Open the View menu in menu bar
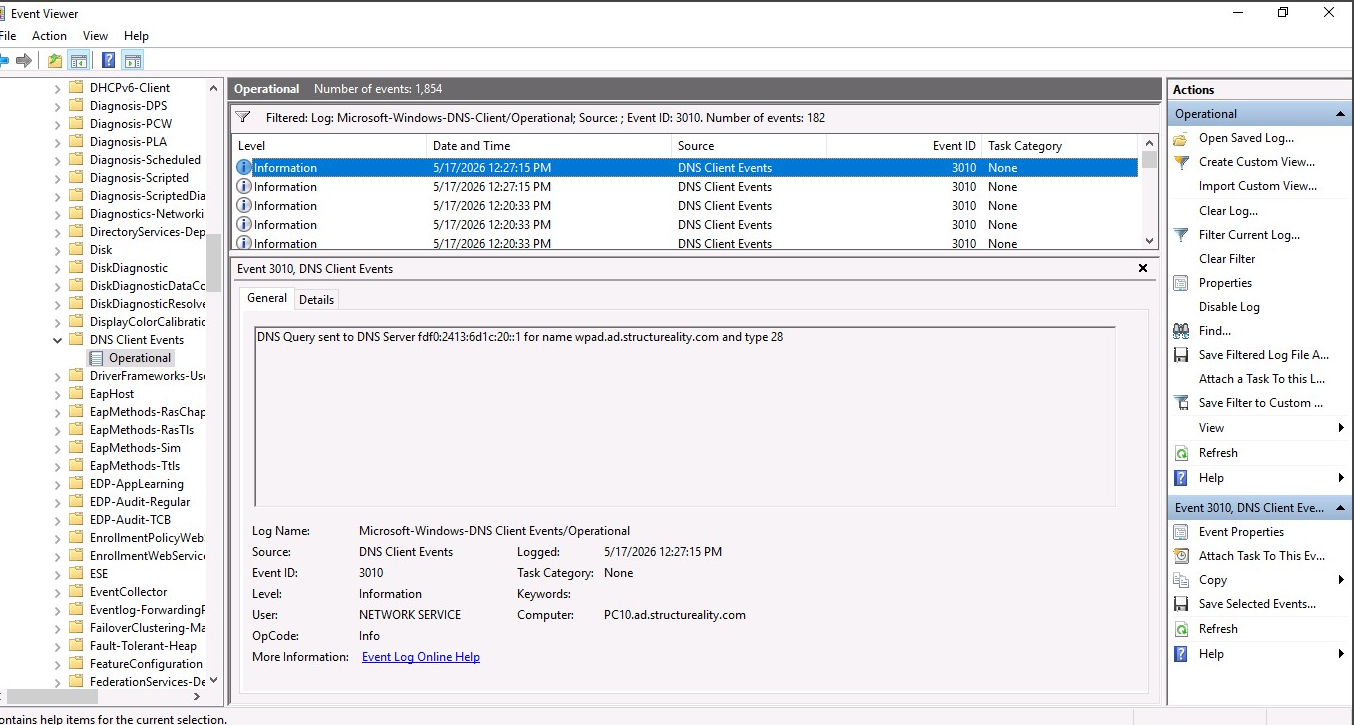The width and height of the screenshot is (1354, 725). (95, 36)
